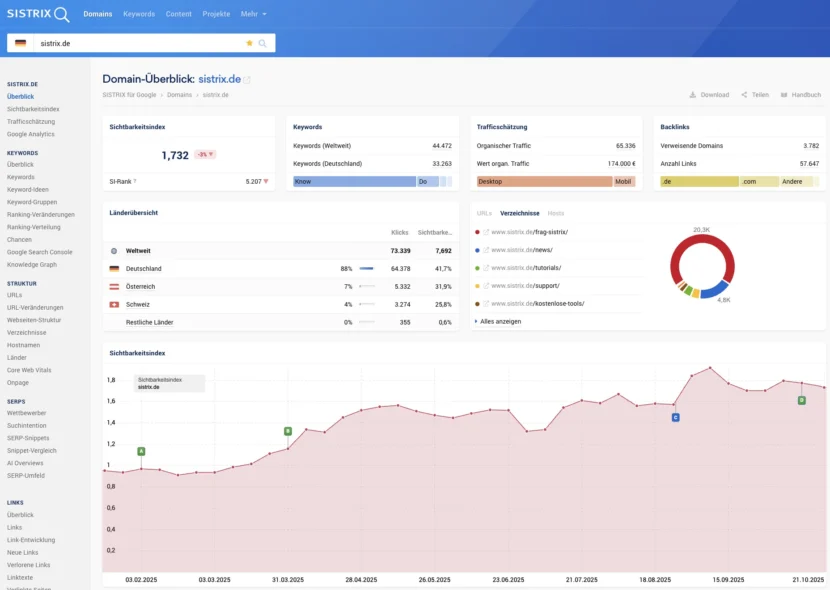830x590 pixels.
Task: Open the Handbuch book icon
Action: (x=784, y=95)
